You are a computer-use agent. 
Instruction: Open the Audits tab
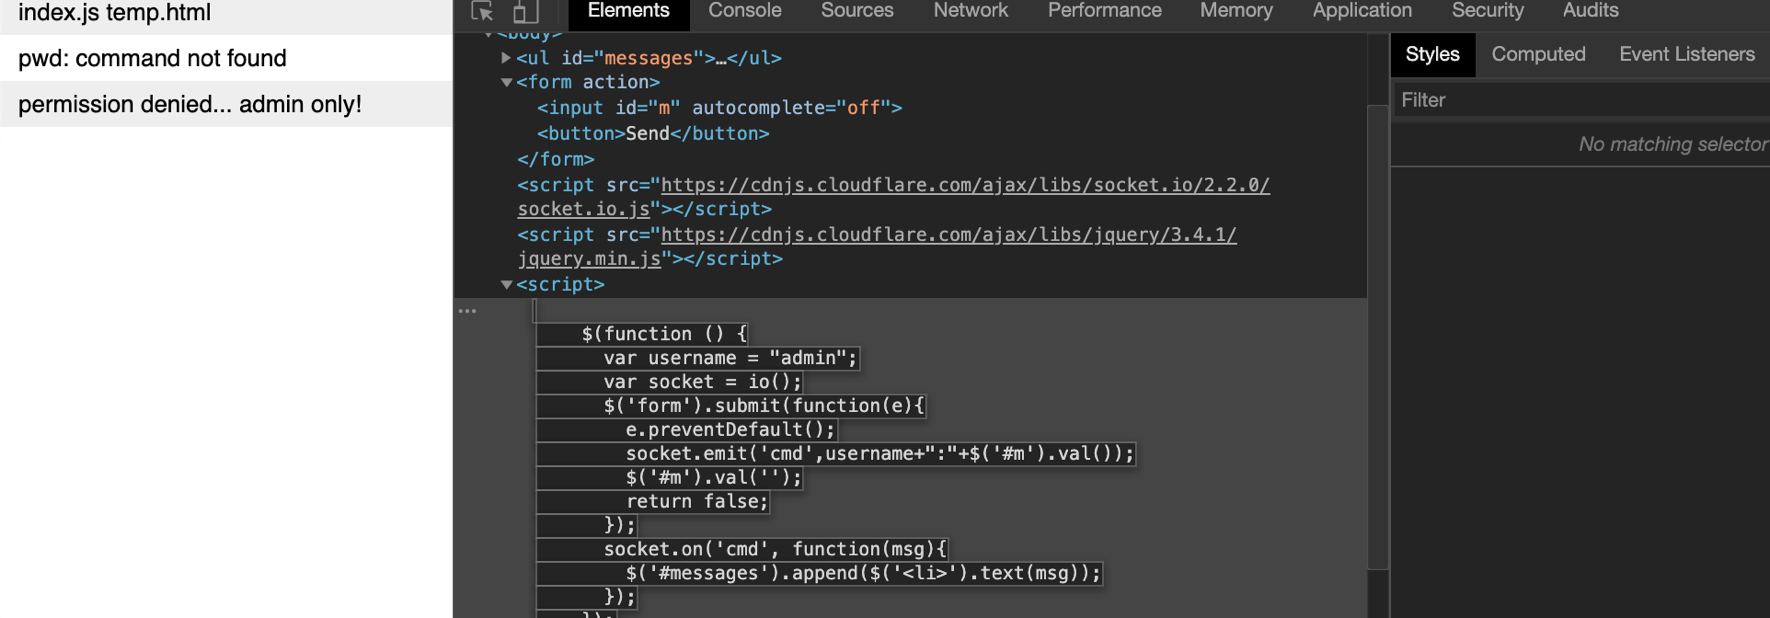[x=1590, y=11]
